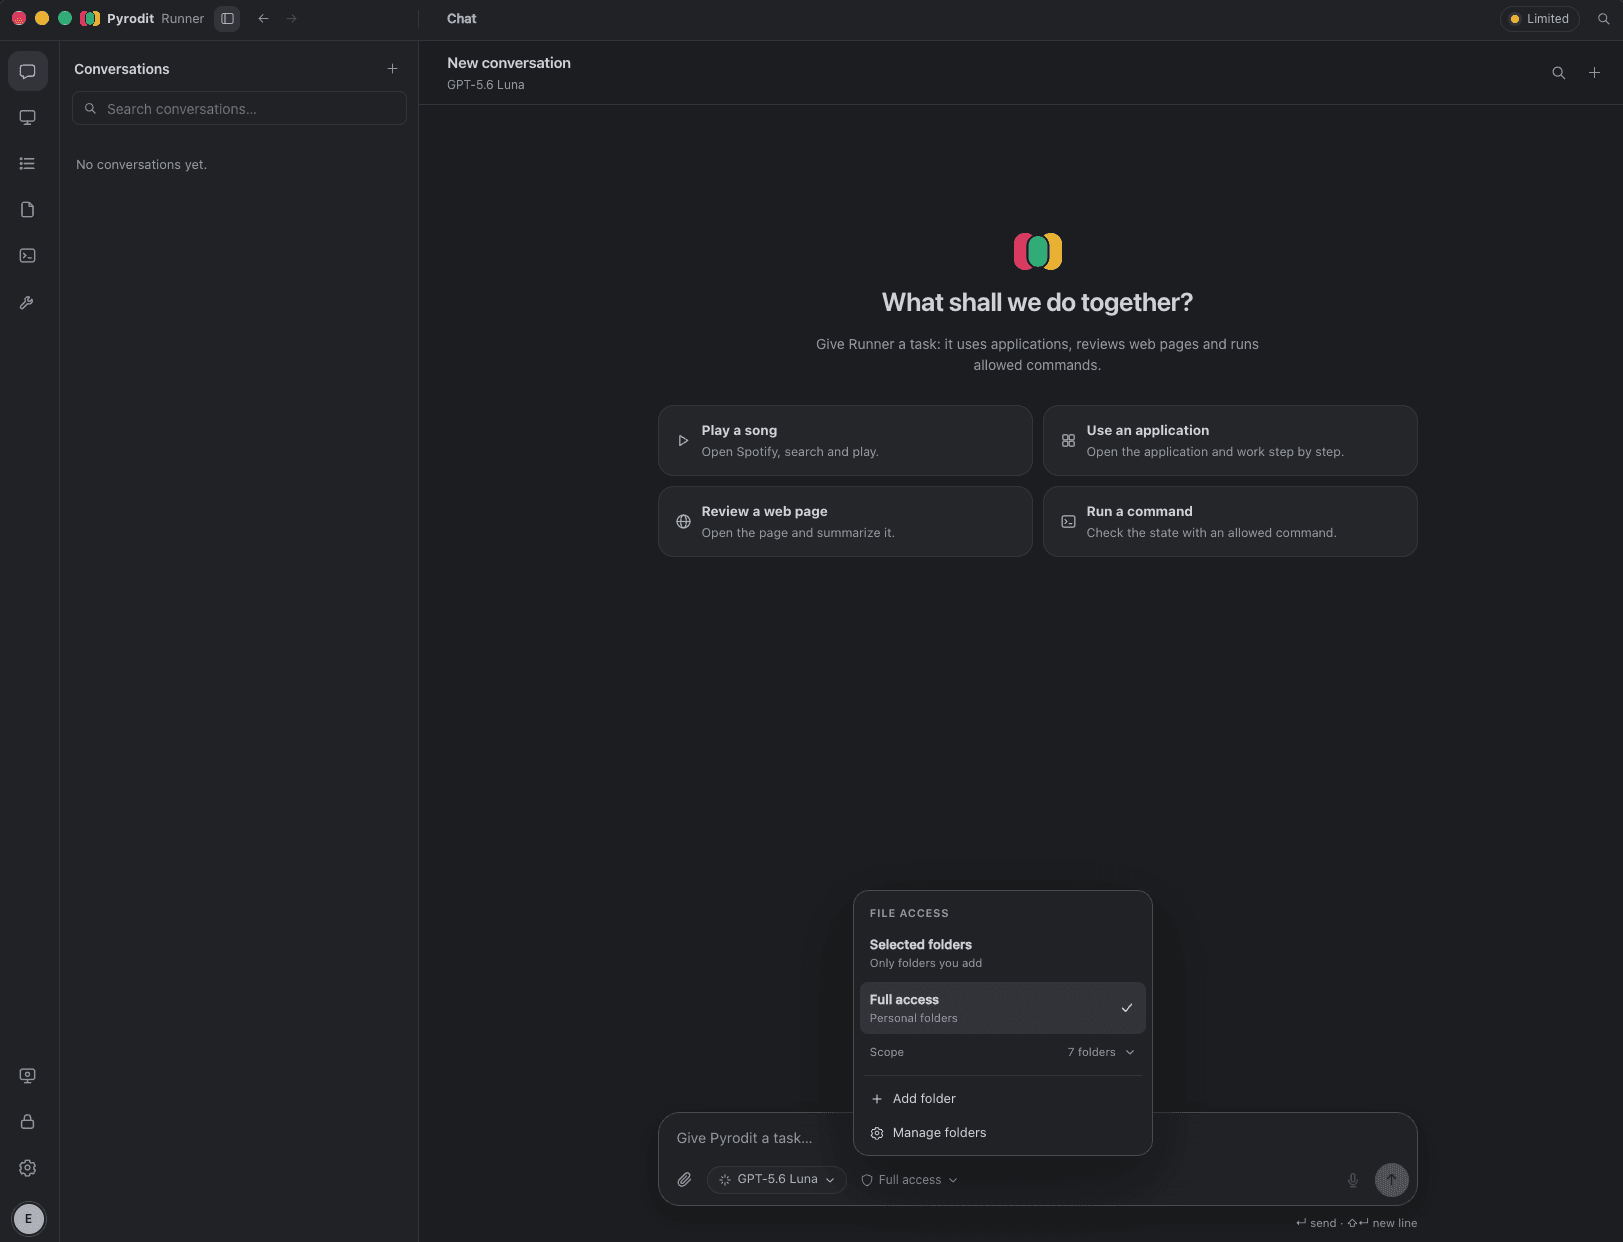Viewport: 1623px width, 1242px height.
Task: Open the wrench tools icon in the sidebar
Action: 28,302
